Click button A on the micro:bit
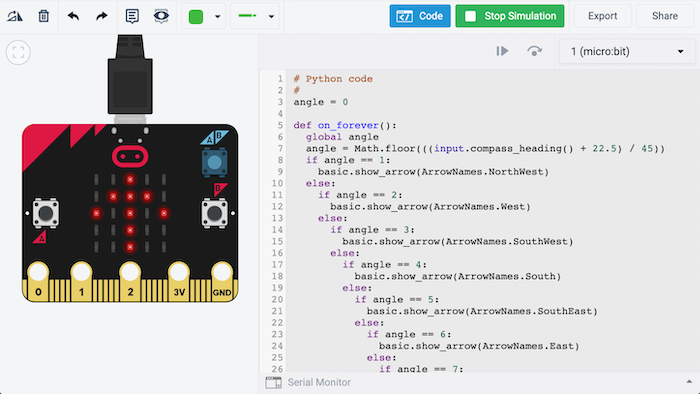The height and width of the screenshot is (394, 700). 46,213
